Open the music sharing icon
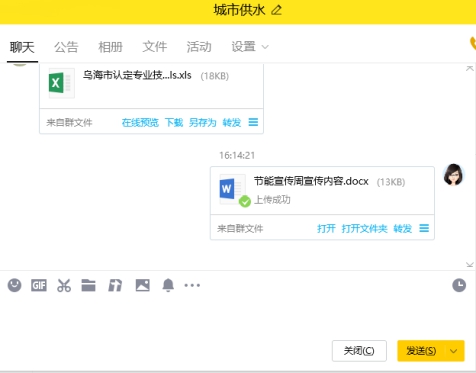The image size is (476, 373). 115,285
